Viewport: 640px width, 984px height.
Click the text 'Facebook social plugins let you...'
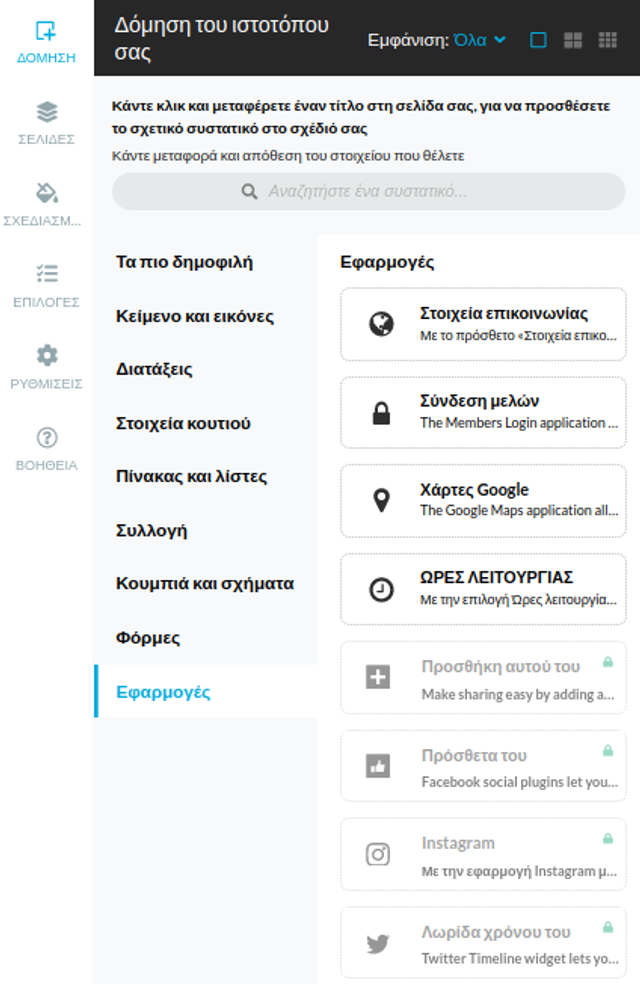click(x=520, y=782)
